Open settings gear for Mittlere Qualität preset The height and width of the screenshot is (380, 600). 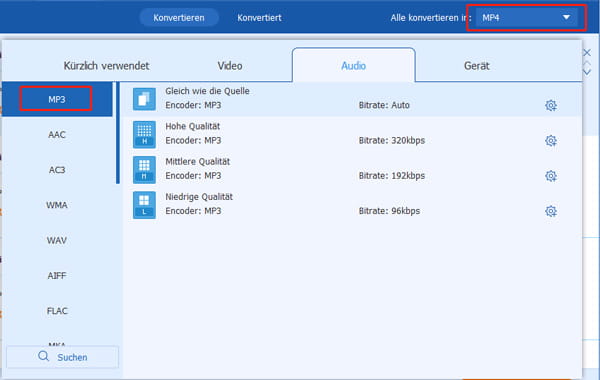(551, 176)
